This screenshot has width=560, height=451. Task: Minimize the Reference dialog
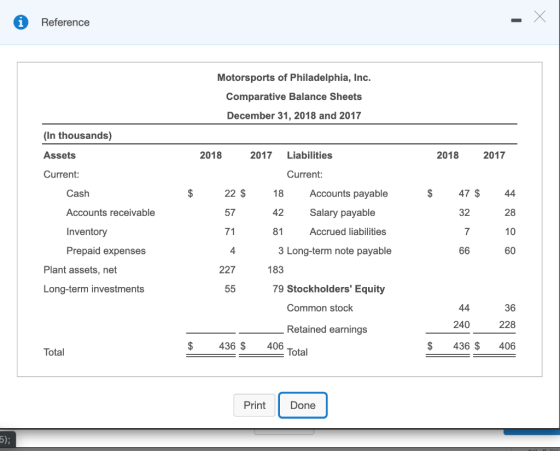[516, 21]
